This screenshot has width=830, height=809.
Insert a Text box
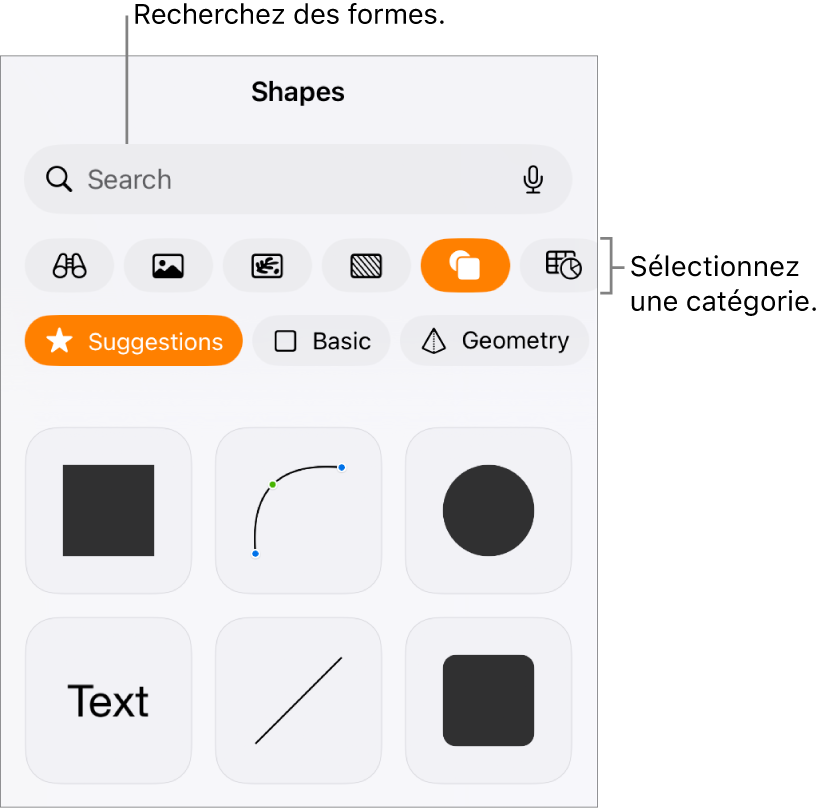point(109,700)
